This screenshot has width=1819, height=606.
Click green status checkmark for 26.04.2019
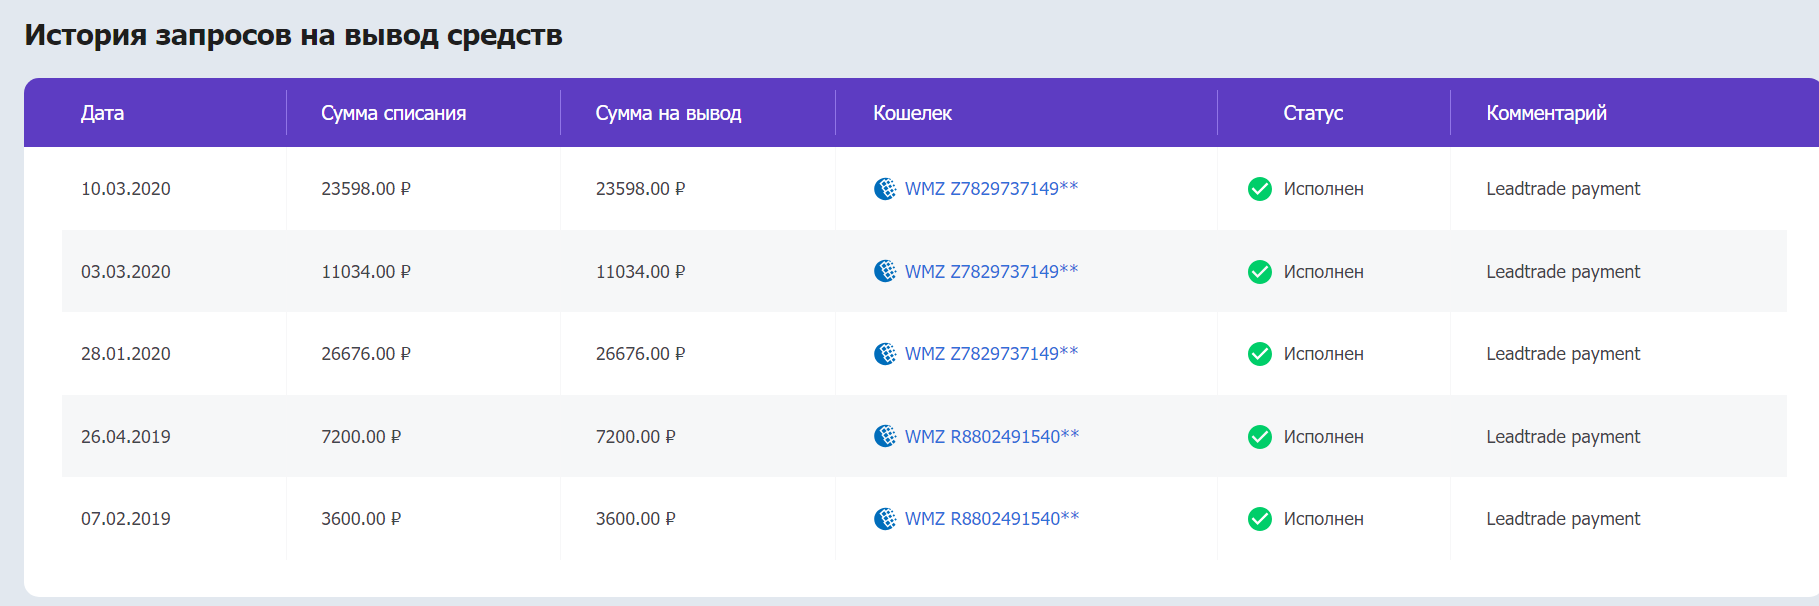[1260, 437]
